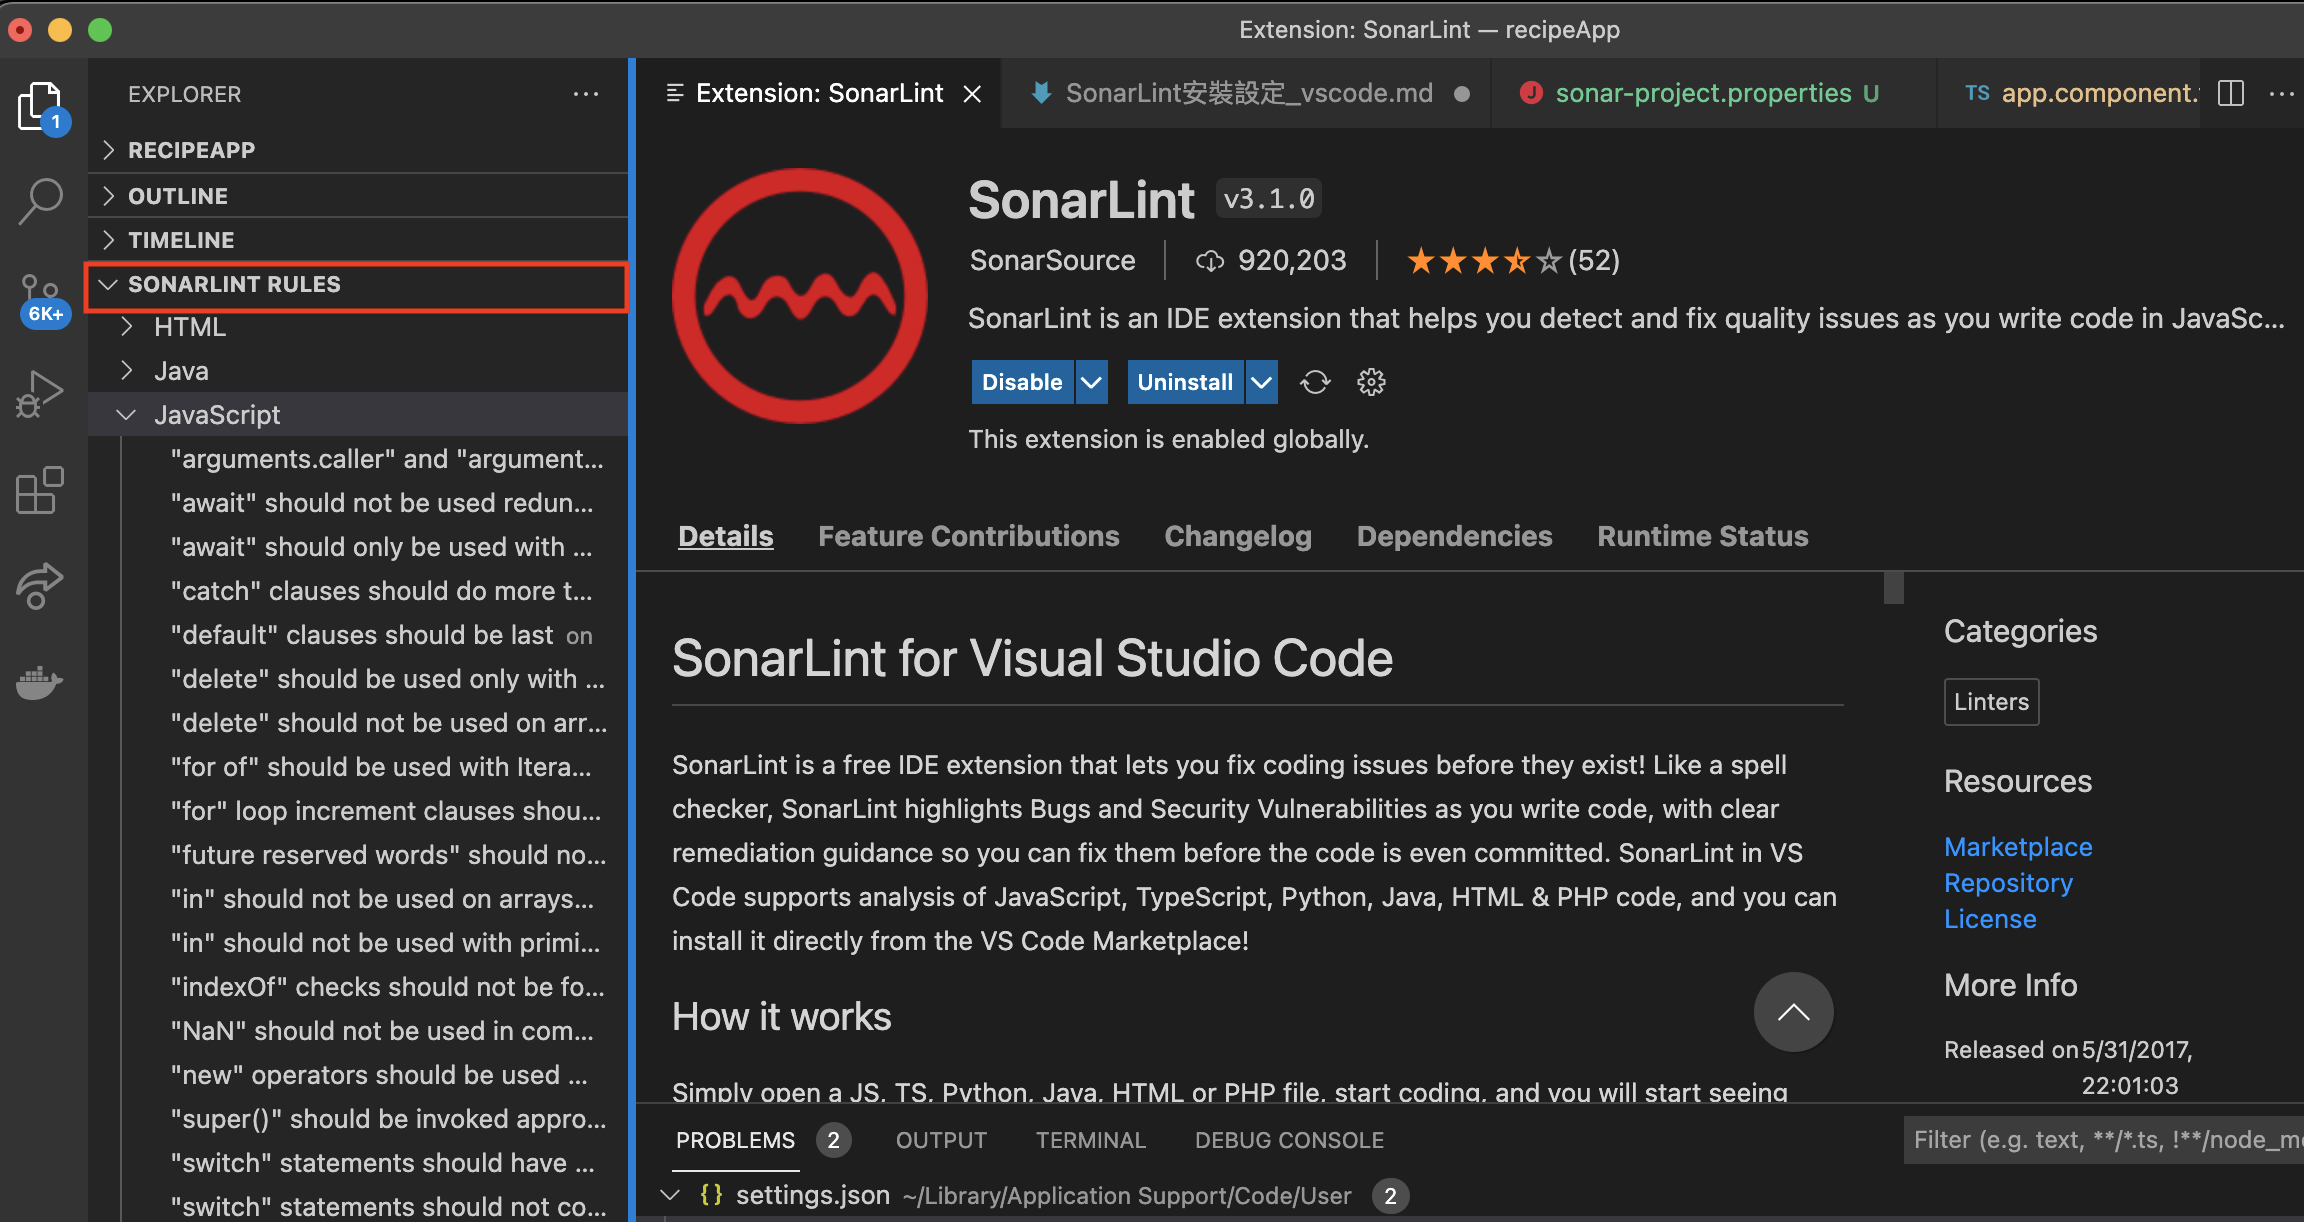2304x1222 pixels.
Task: Open the Docker view in activity bar
Action: (x=40, y=682)
